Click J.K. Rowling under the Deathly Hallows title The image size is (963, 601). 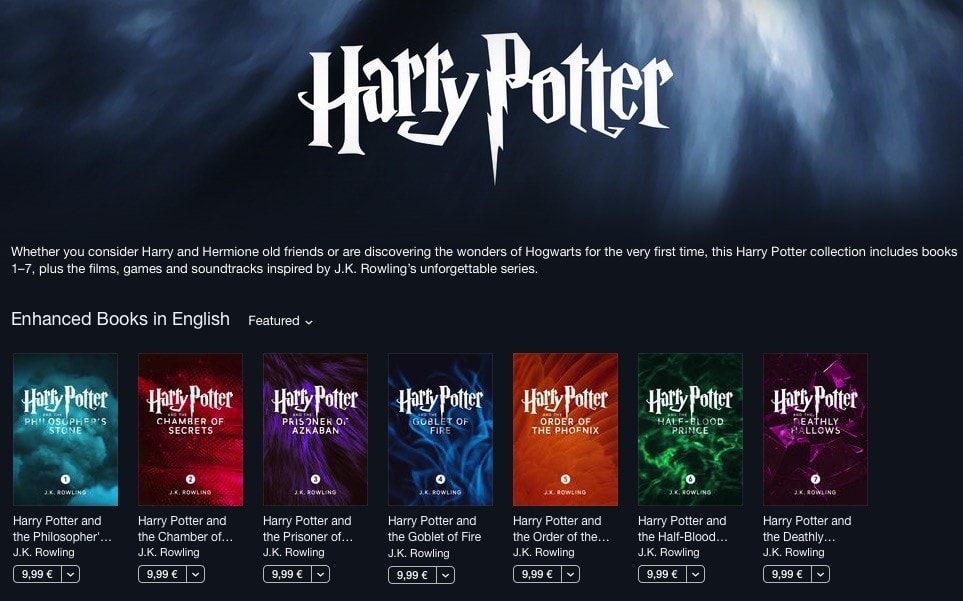point(793,553)
